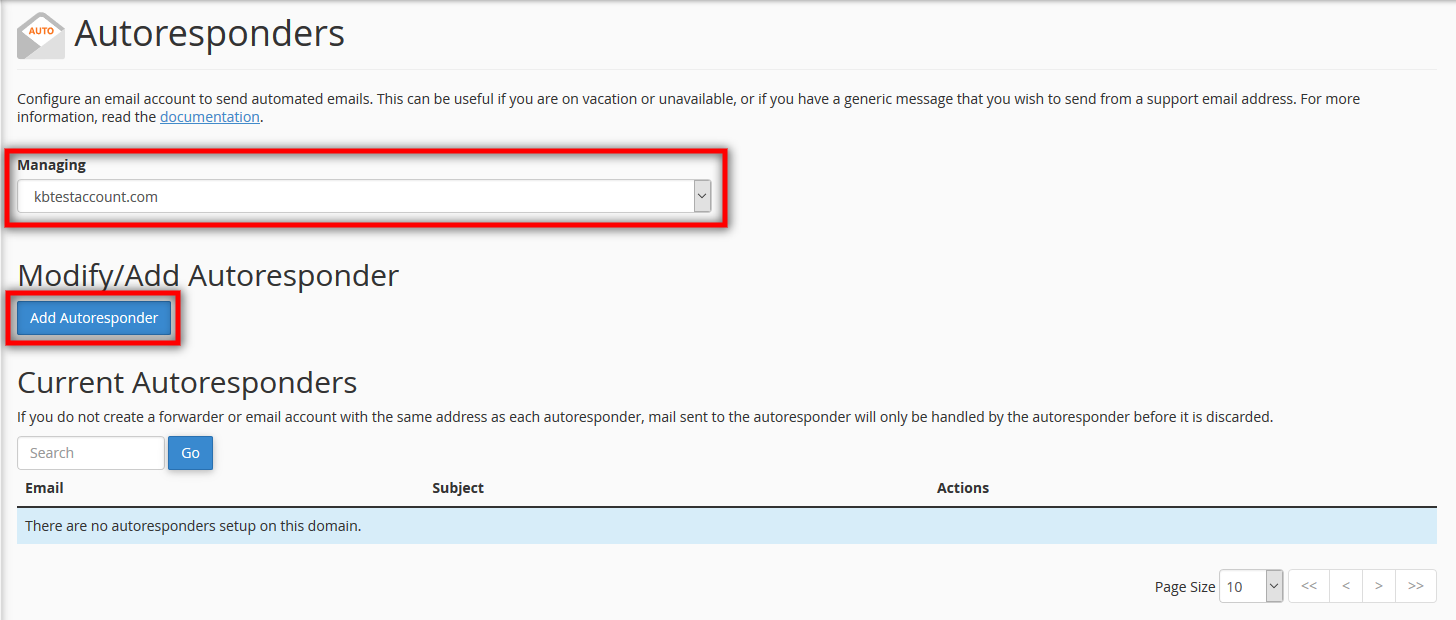Screen dimensions: 1456x620
Task: Go to previous page with < button
Action: click(1346, 586)
